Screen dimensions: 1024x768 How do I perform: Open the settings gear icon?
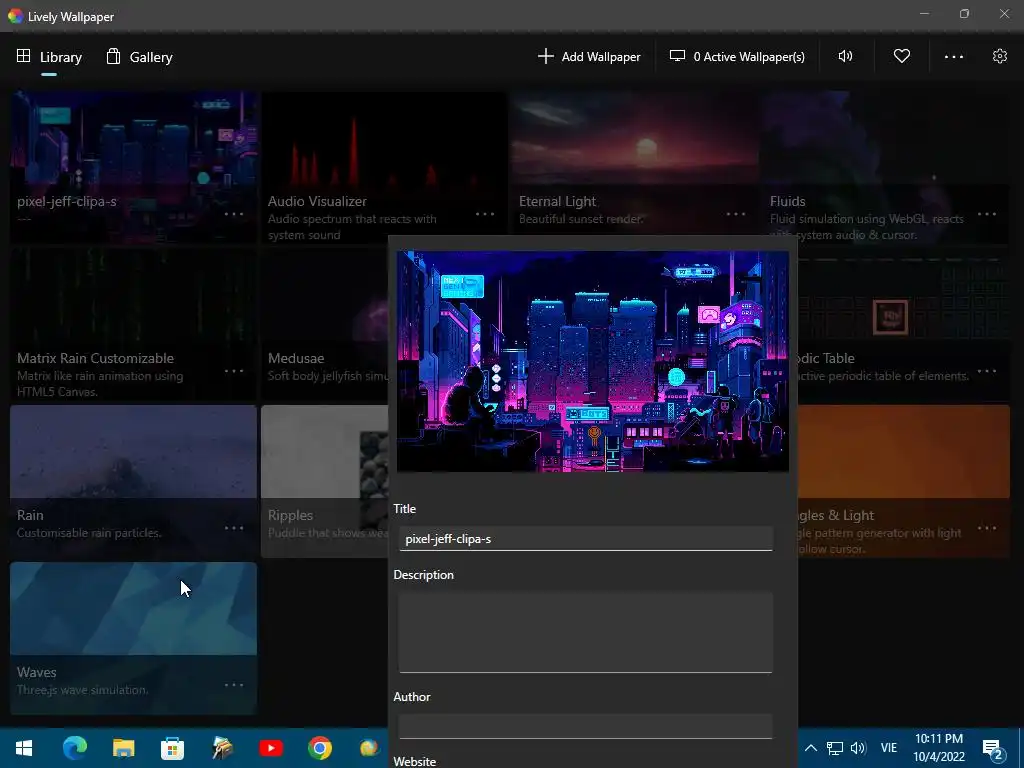[x=1000, y=56]
